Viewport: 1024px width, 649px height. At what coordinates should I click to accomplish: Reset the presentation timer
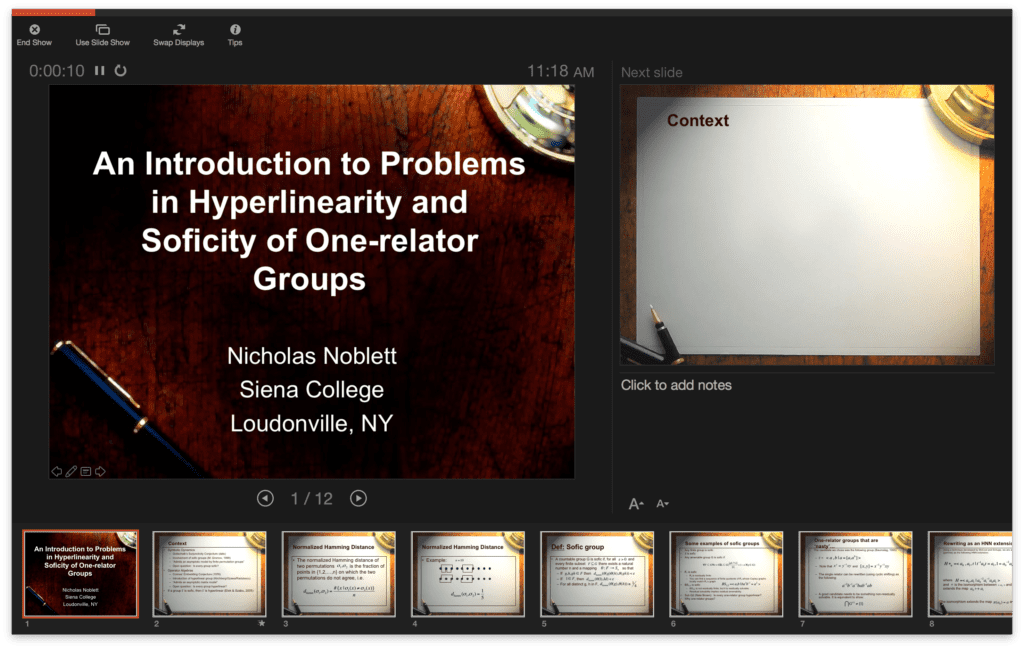point(120,71)
